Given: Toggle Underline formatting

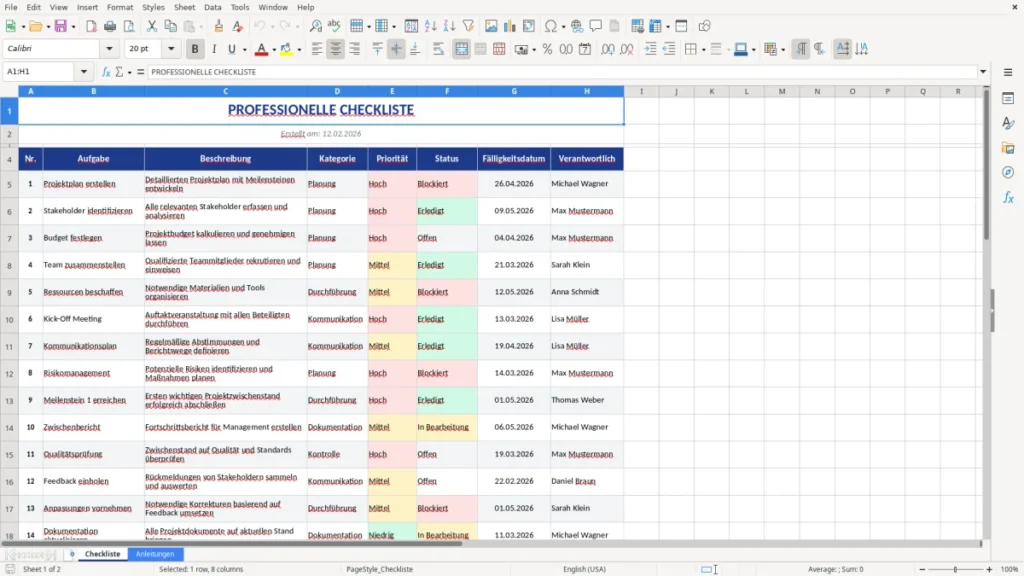Looking at the screenshot, I should click(x=231, y=49).
